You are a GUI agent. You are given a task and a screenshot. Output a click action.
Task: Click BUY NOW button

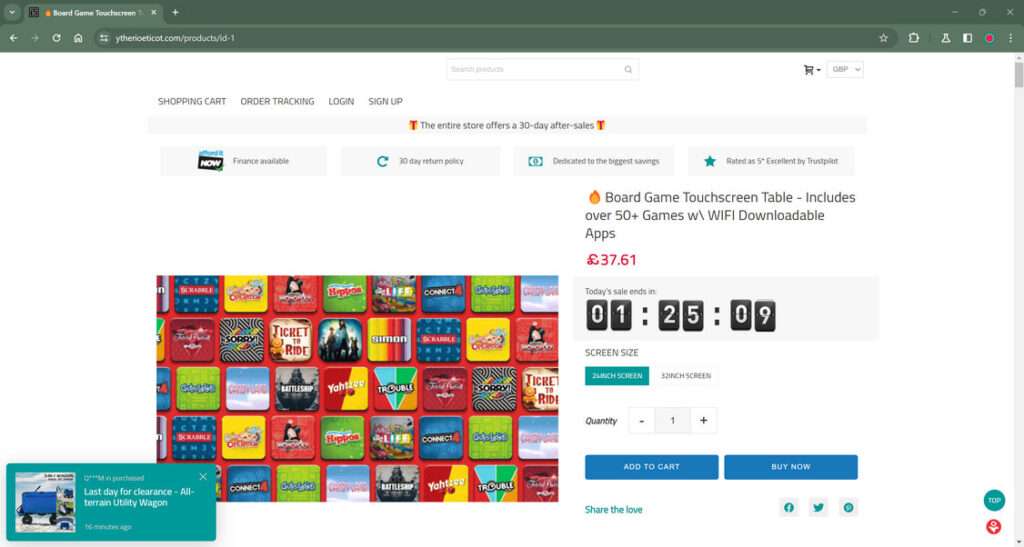790,467
